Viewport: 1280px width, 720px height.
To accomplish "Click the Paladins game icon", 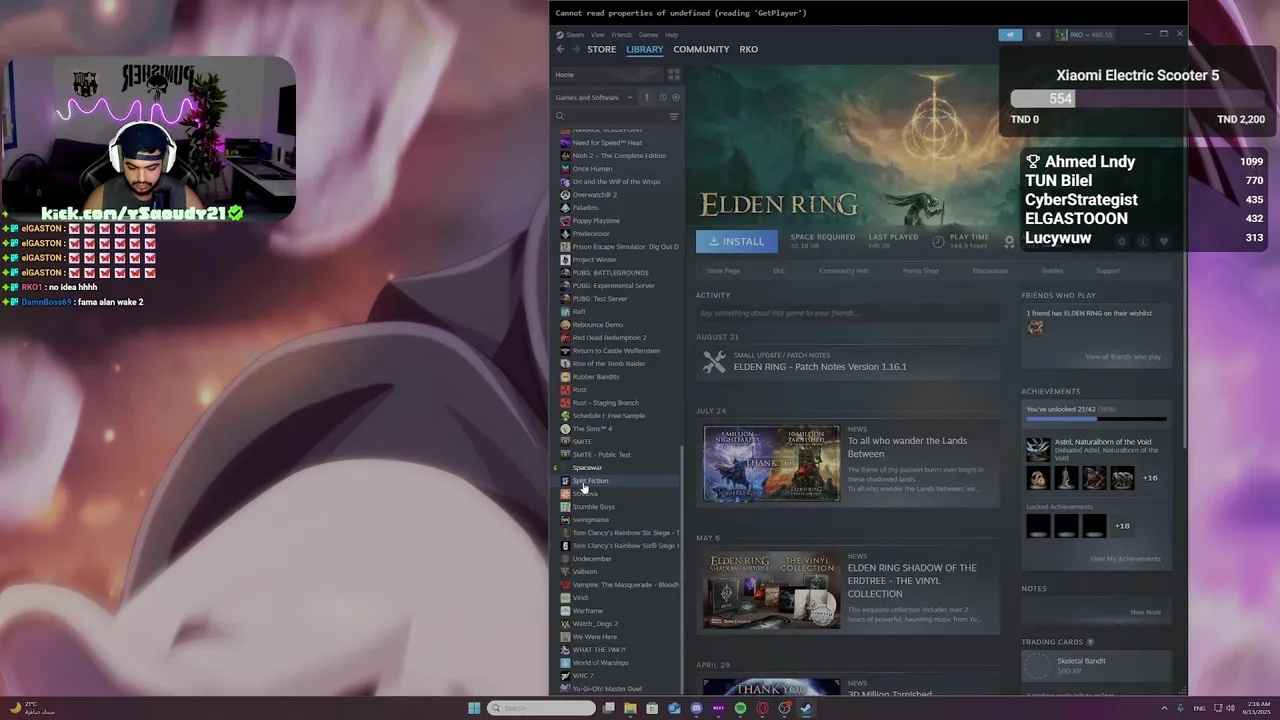I will coord(565,208).
